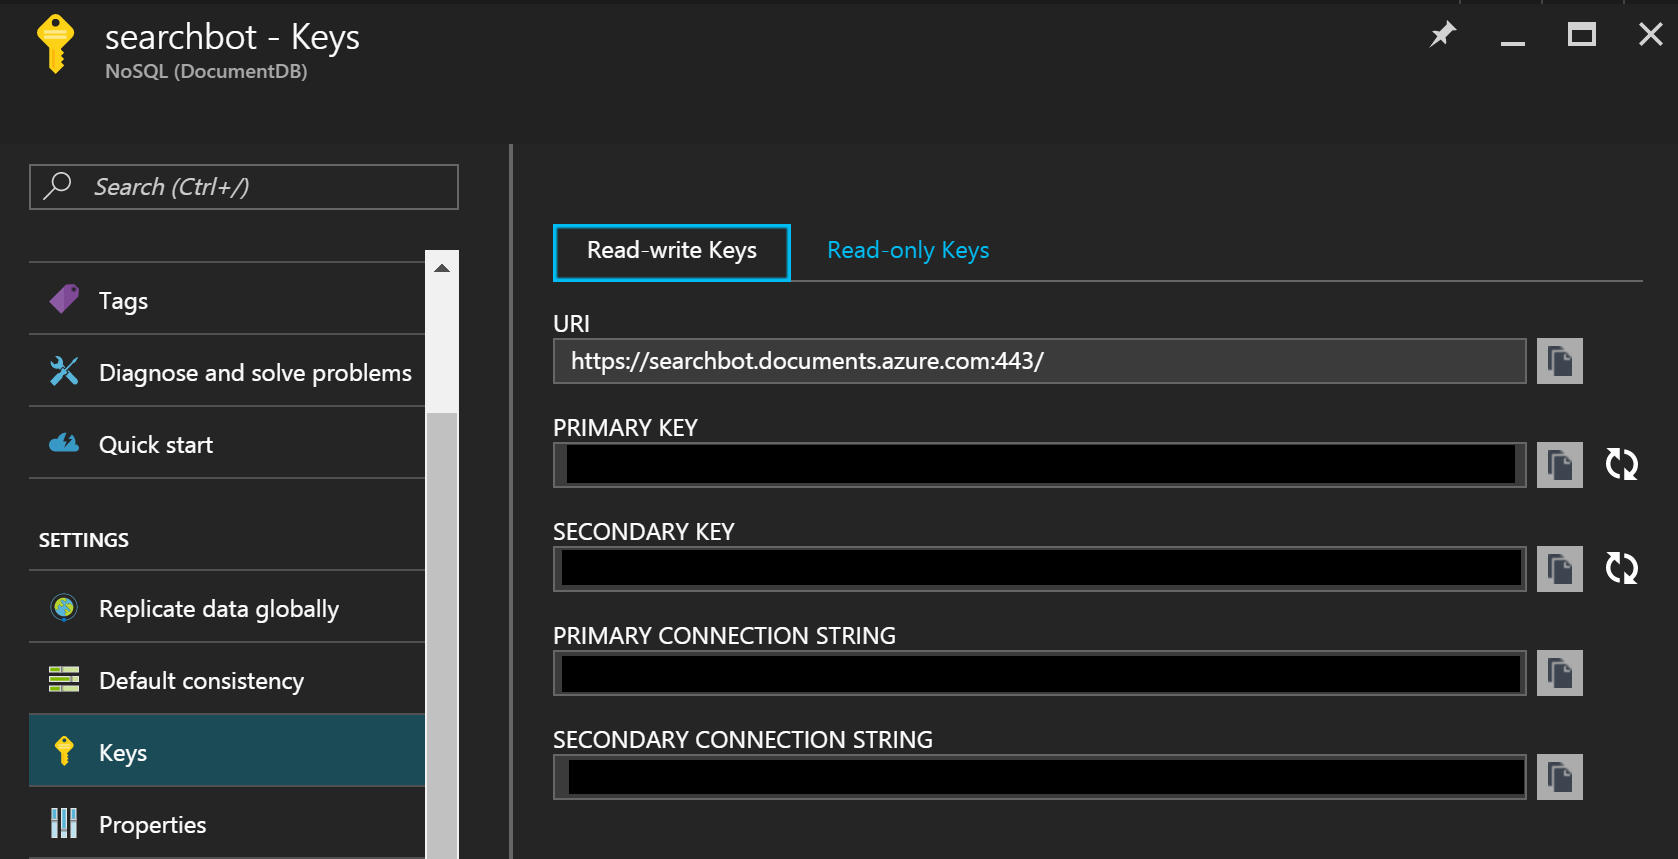Open Properties settings item
1678x859 pixels.
227,823
